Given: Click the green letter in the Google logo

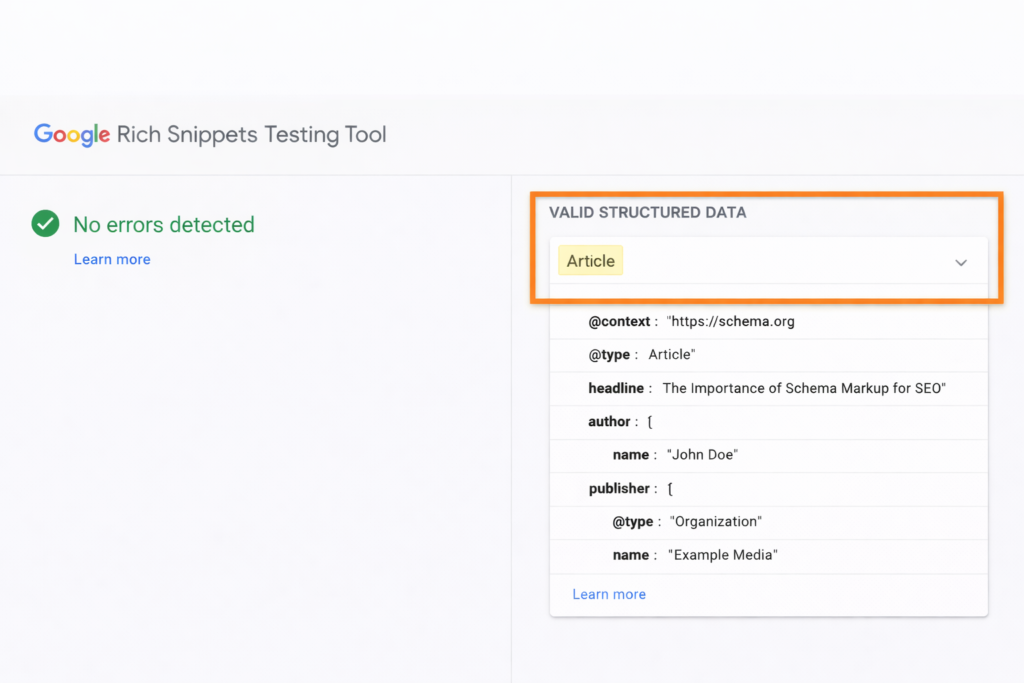Looking at the screenshot, I should (x=97, y=134).
